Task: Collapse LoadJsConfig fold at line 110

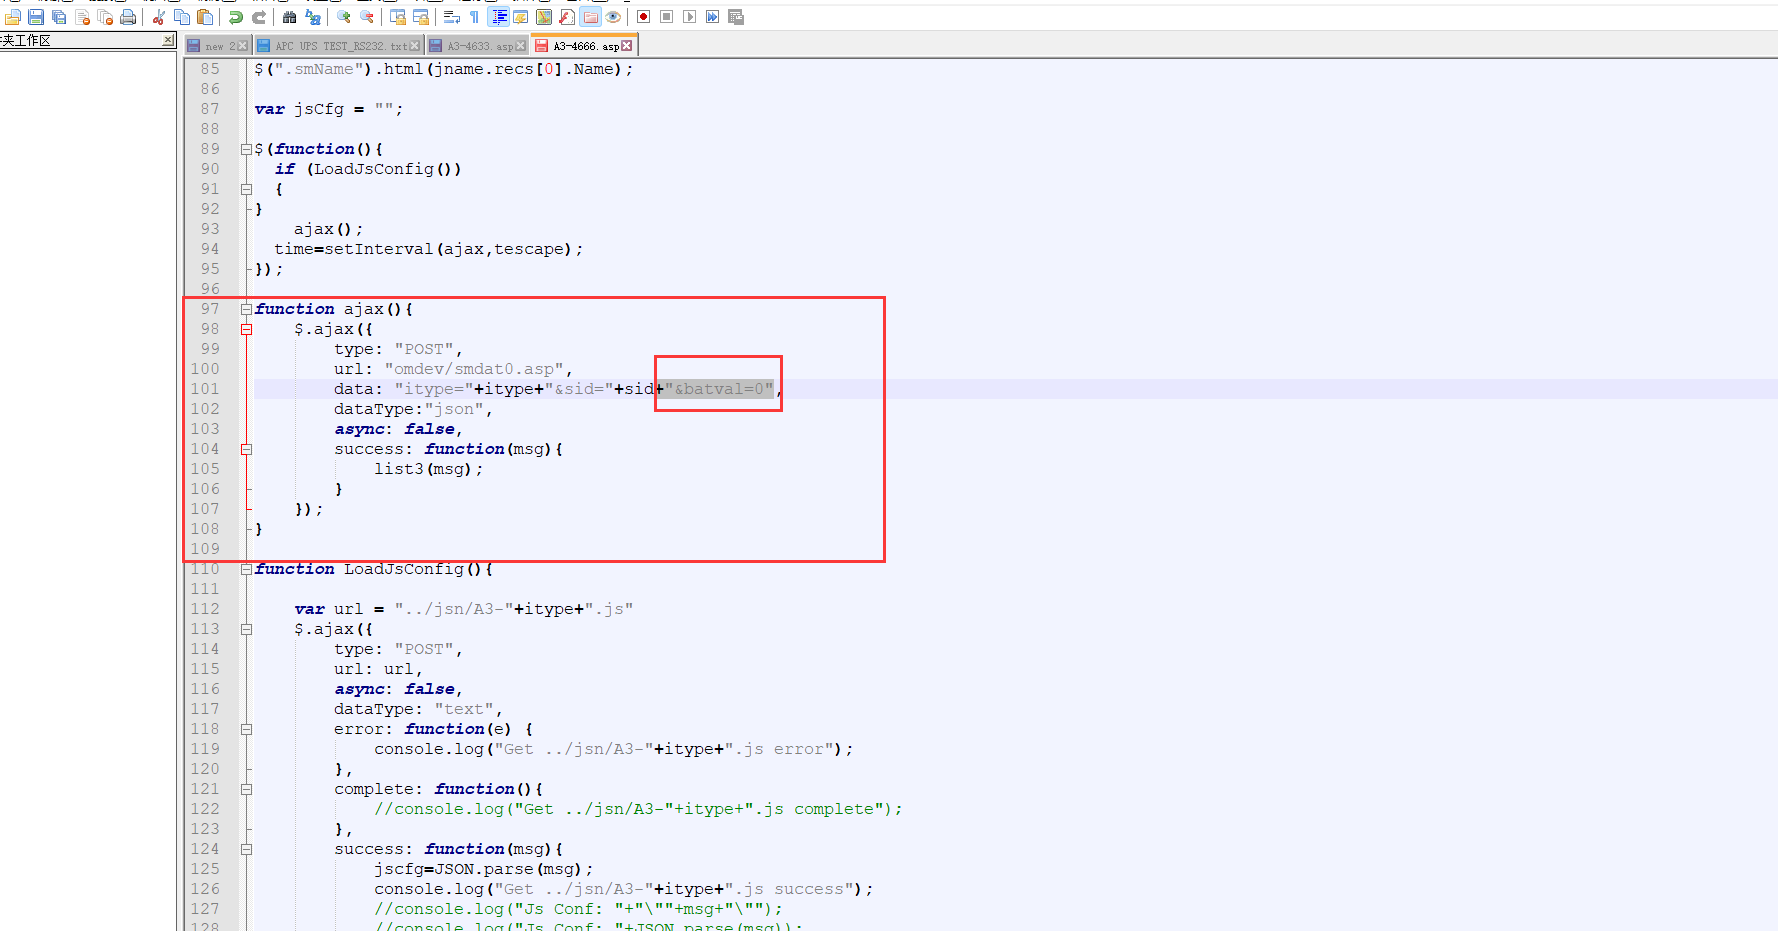Action: pyautogui.click(x=246, y=569)
